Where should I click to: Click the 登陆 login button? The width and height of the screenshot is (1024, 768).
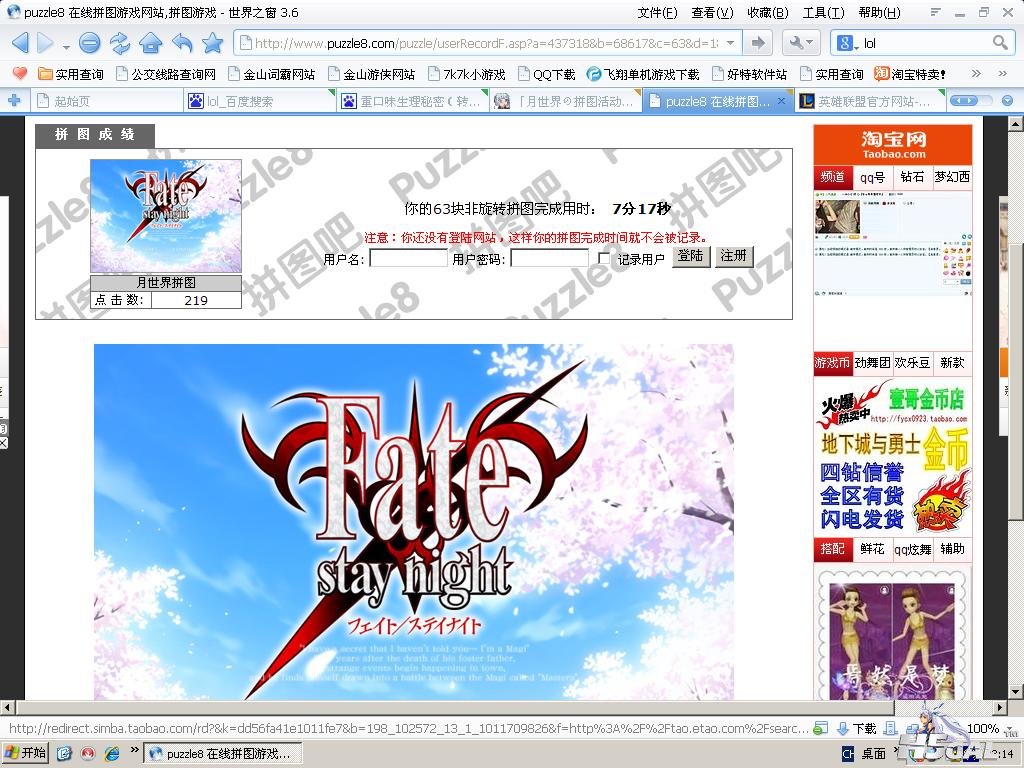[x=690, y=257]
